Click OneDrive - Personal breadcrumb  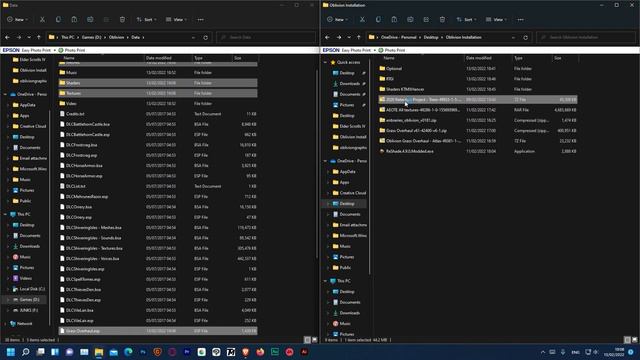(x=398, y=37)
